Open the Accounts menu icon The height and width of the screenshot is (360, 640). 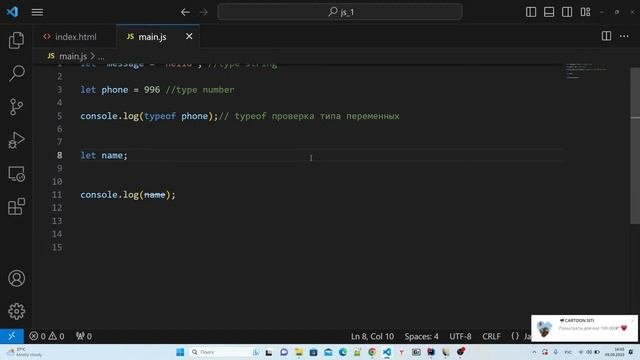coord(16,278)
